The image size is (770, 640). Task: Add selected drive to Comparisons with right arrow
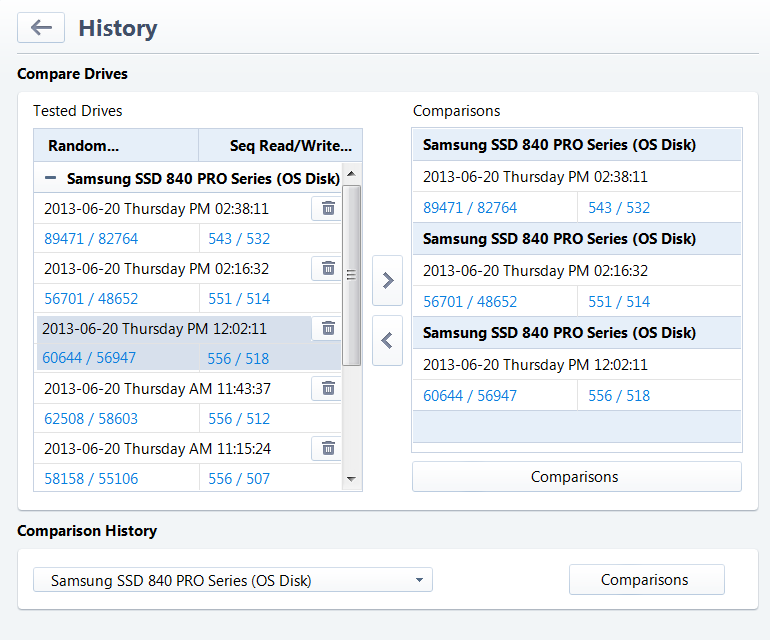387,280
